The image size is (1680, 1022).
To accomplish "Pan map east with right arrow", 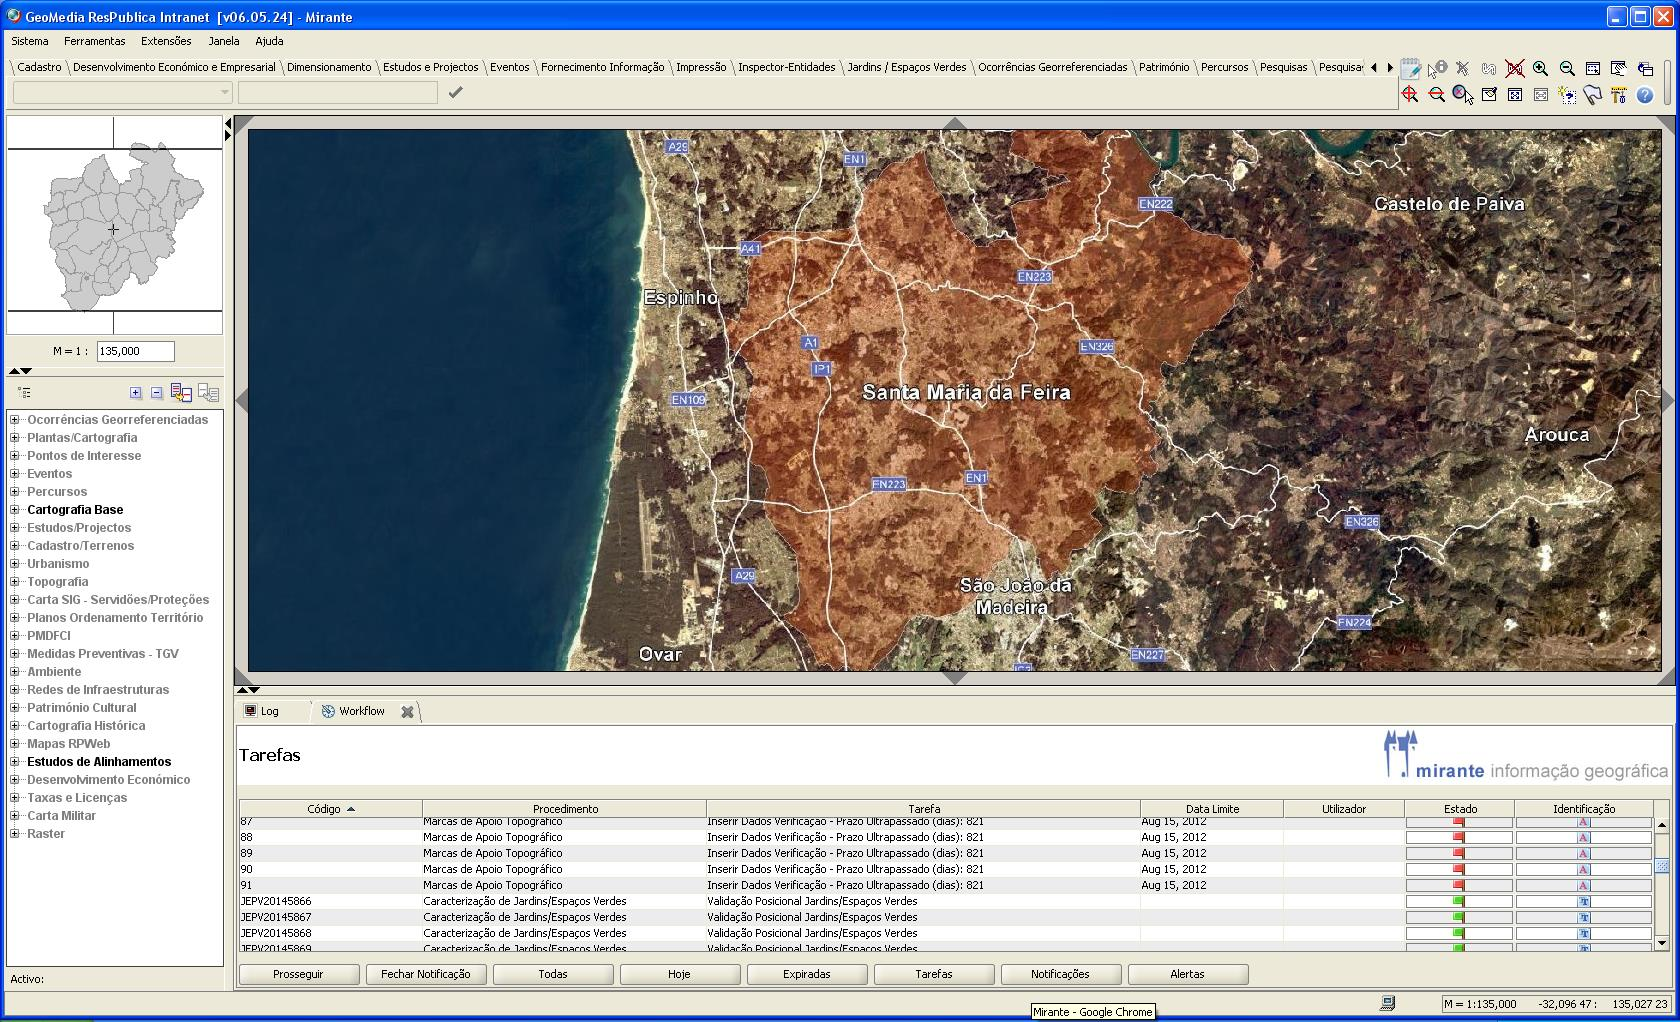I will coord(1667,400).
